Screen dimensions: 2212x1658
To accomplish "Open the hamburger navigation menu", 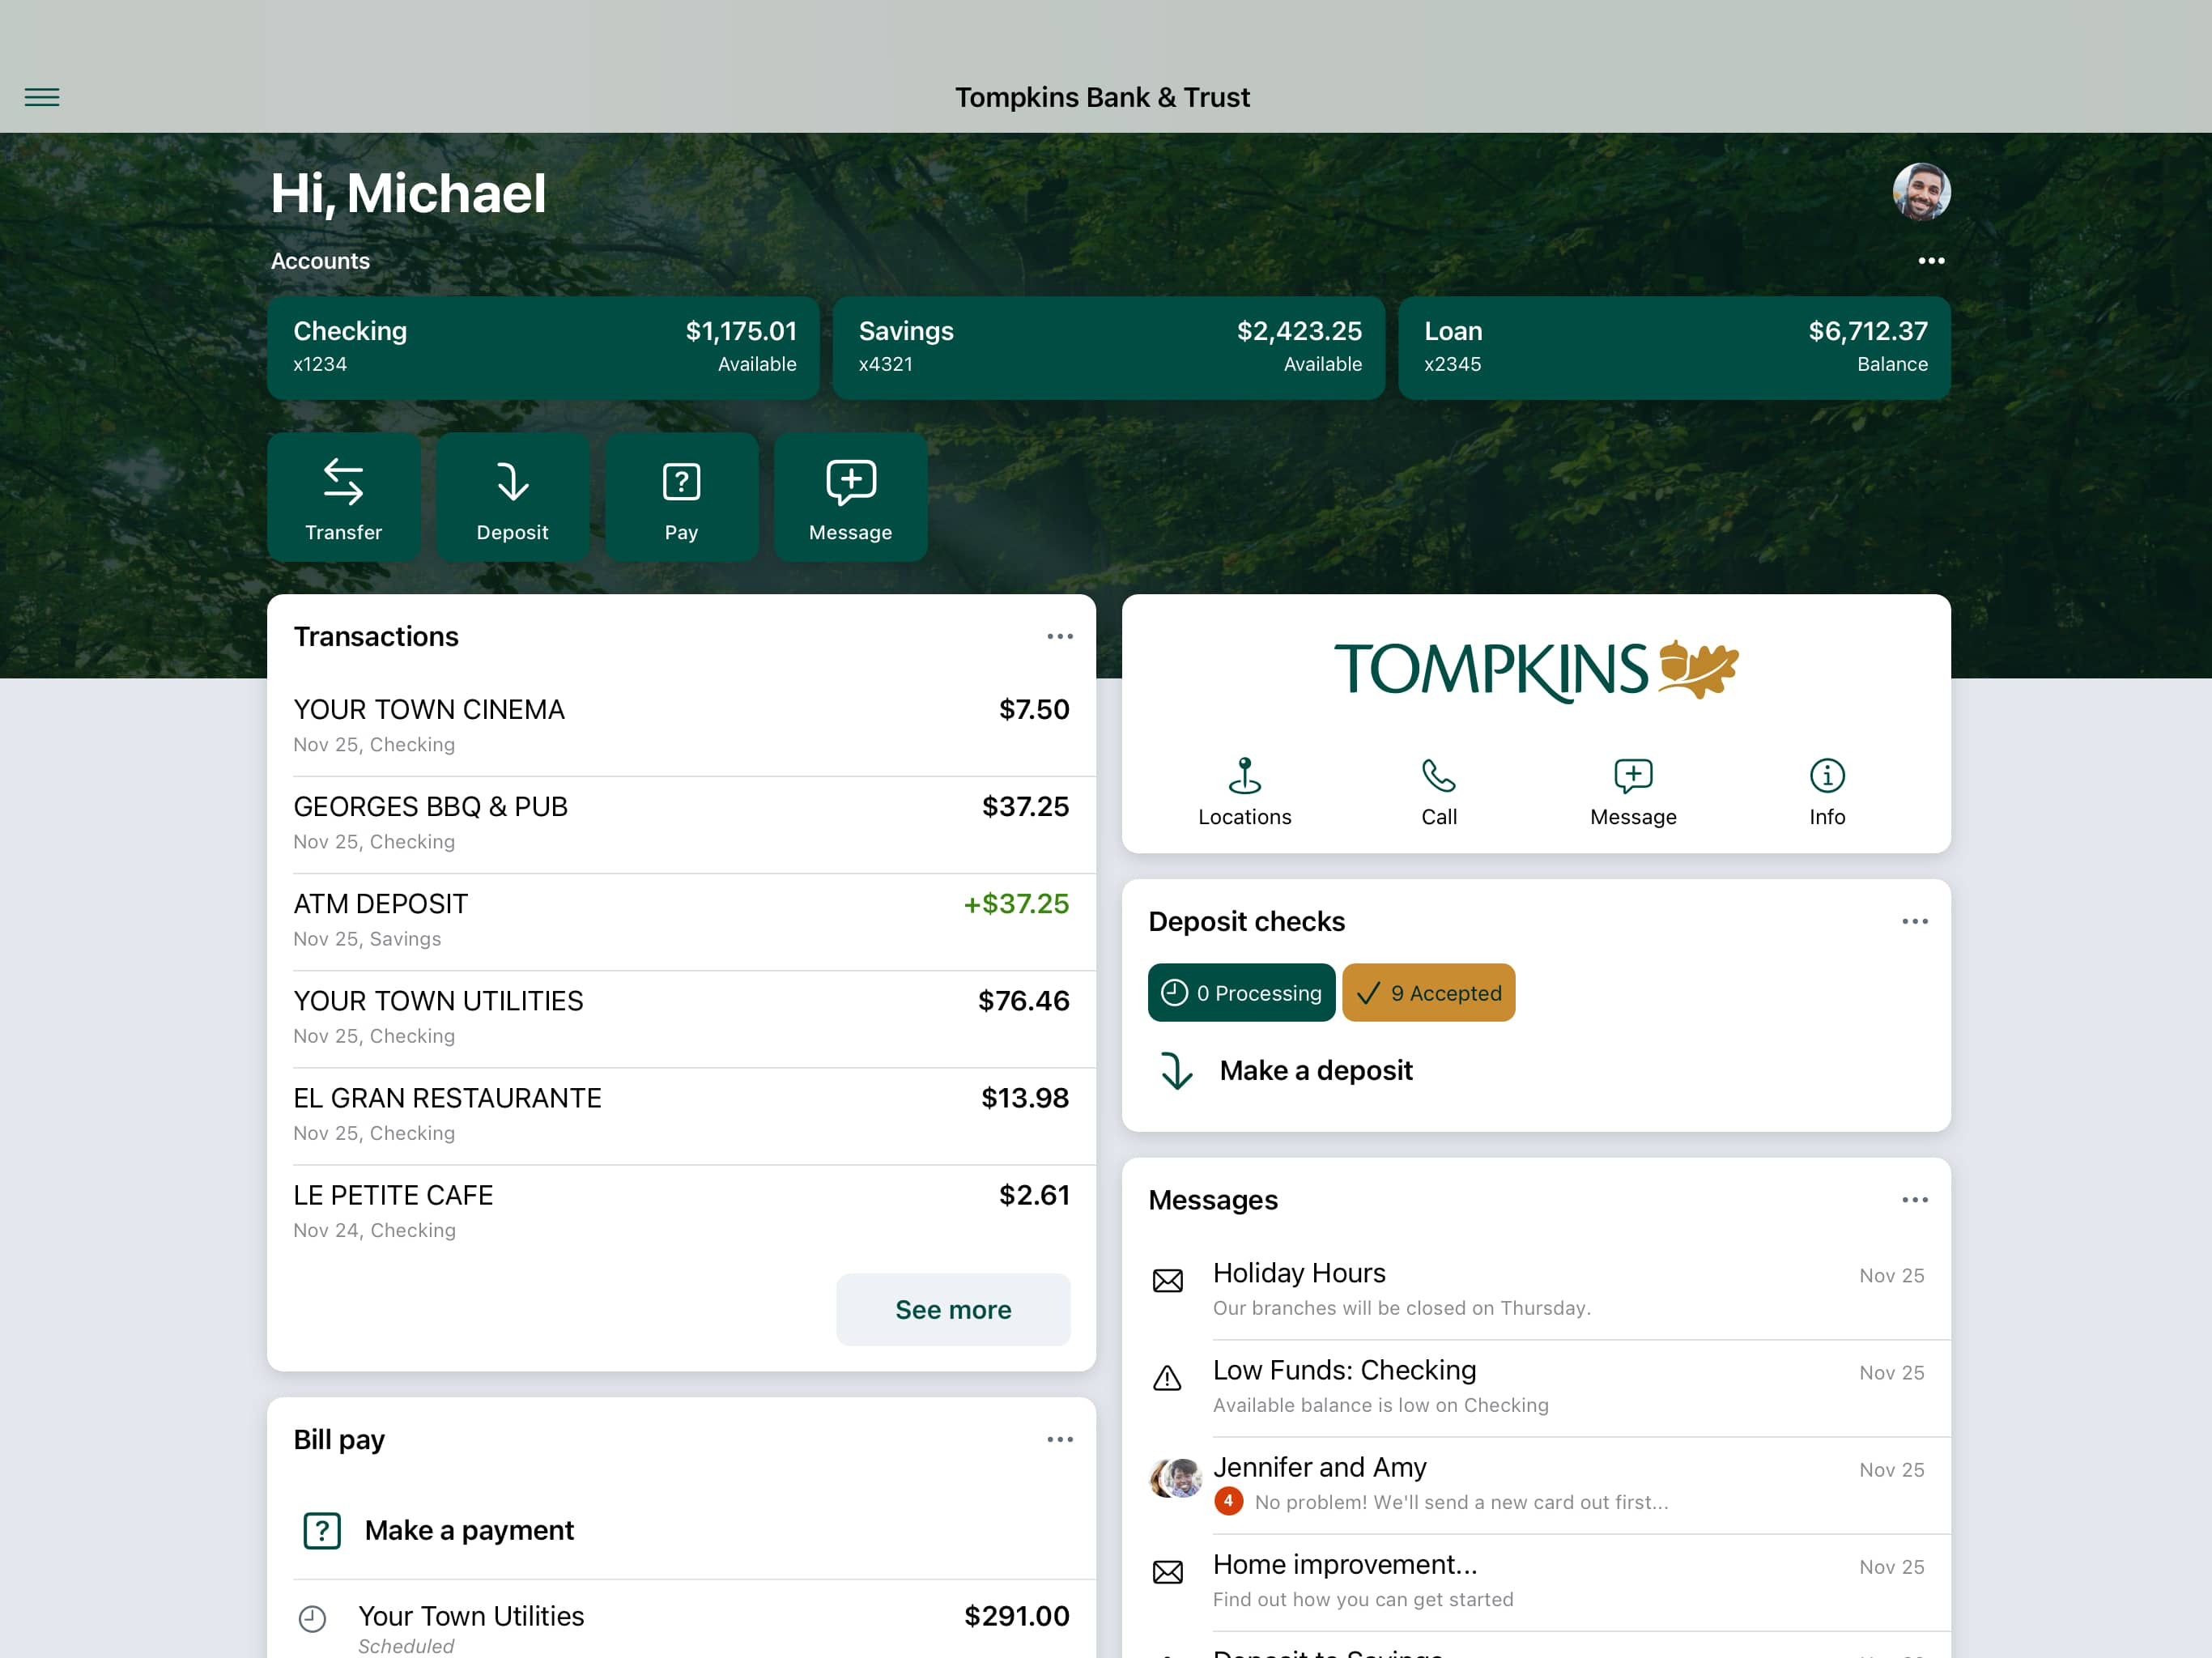I will click(x=42, y=97).
